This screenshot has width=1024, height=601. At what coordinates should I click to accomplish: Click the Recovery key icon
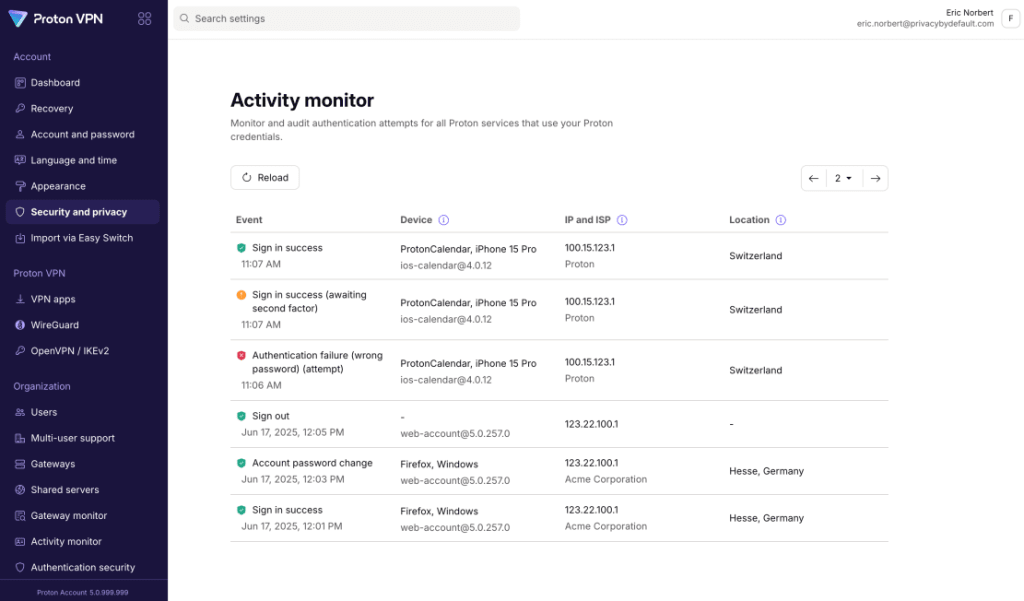[x=20, y=108]
